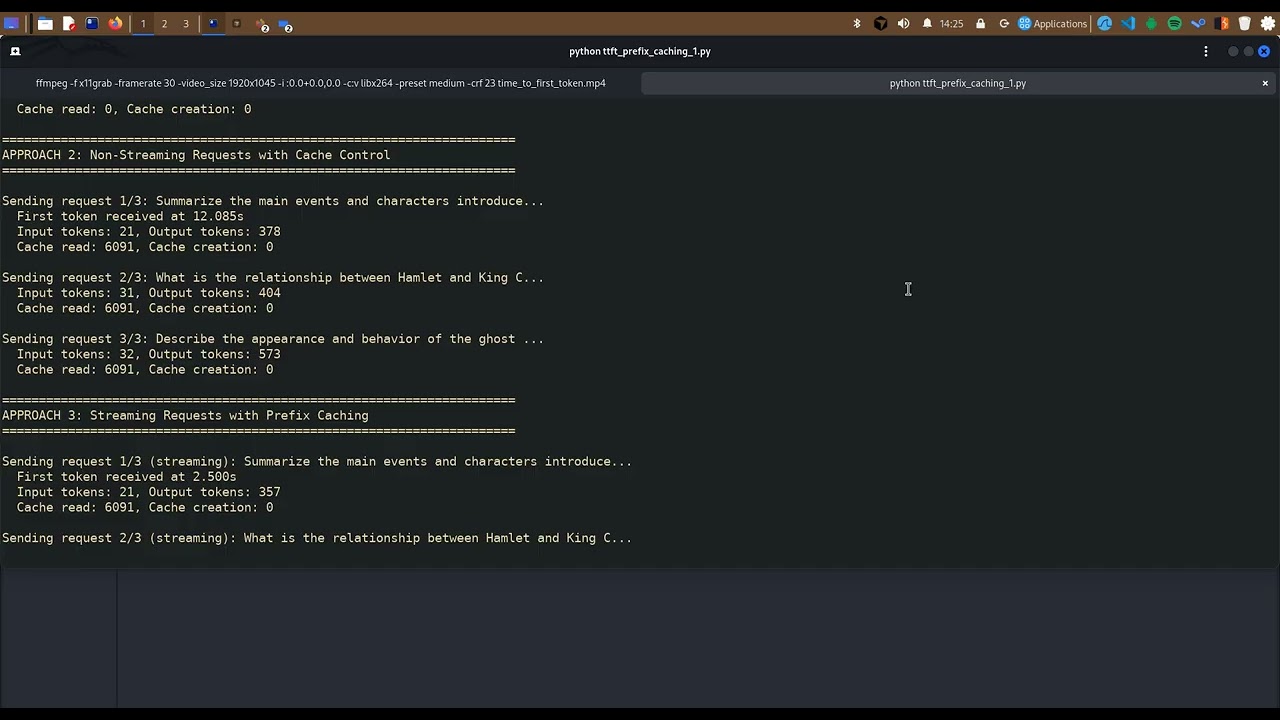1280x720 pixels.
Task: Click the log out icon
Action: (1004, 23)
